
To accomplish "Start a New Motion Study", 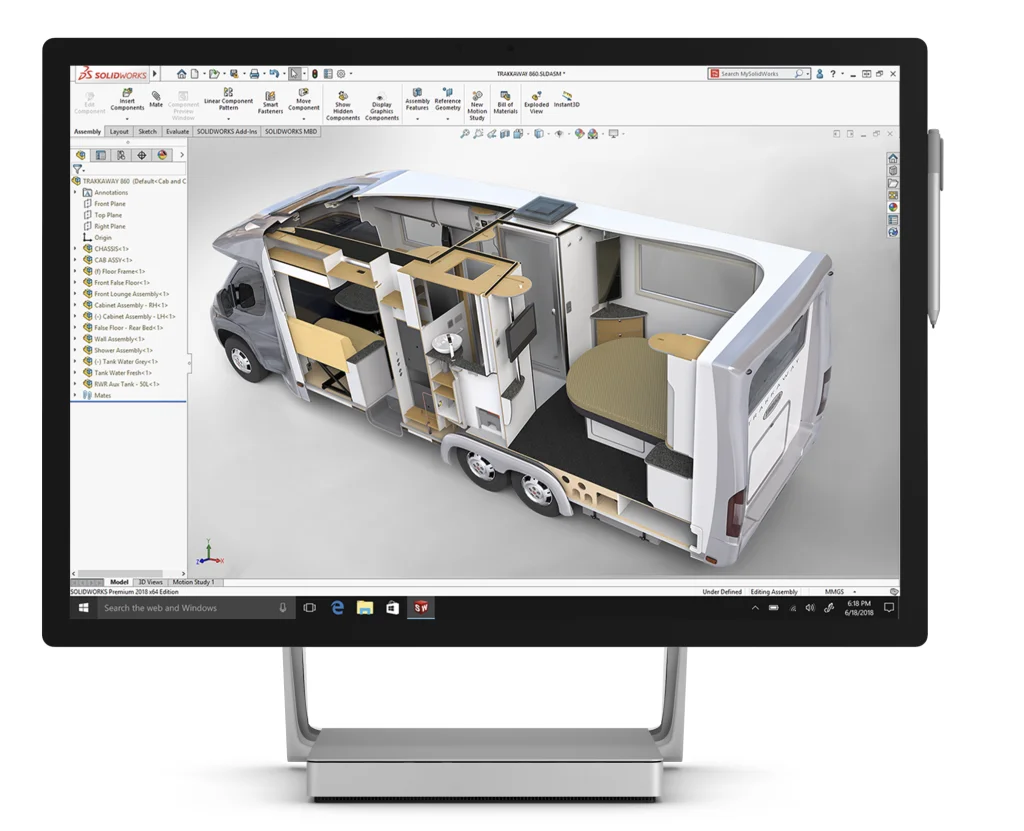I will pos(476,100).
